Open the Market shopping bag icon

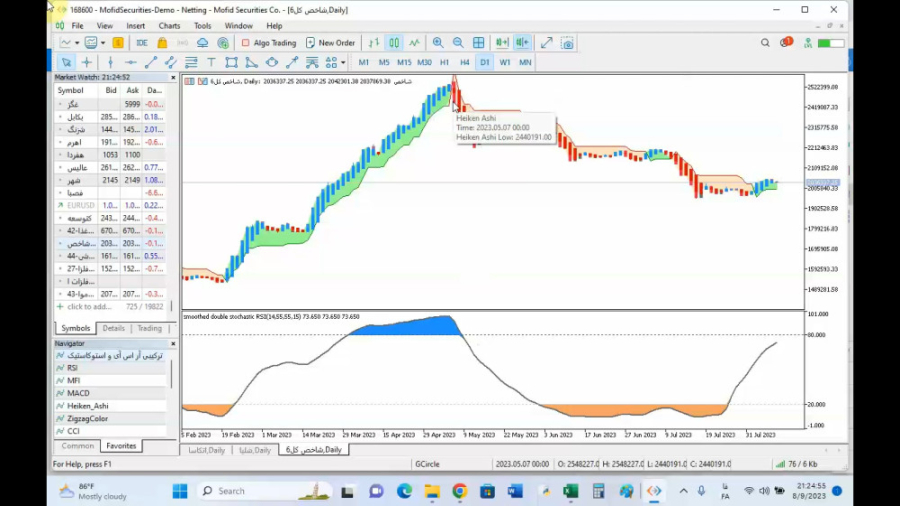[162, 42]
